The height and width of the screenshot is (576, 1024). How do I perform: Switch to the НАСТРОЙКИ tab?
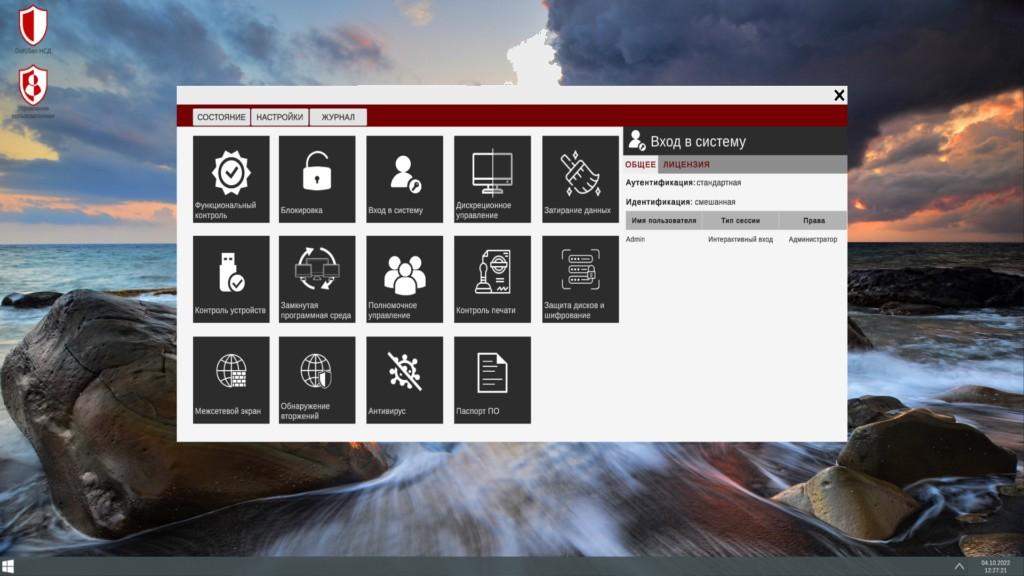click(x=279, y=117)
